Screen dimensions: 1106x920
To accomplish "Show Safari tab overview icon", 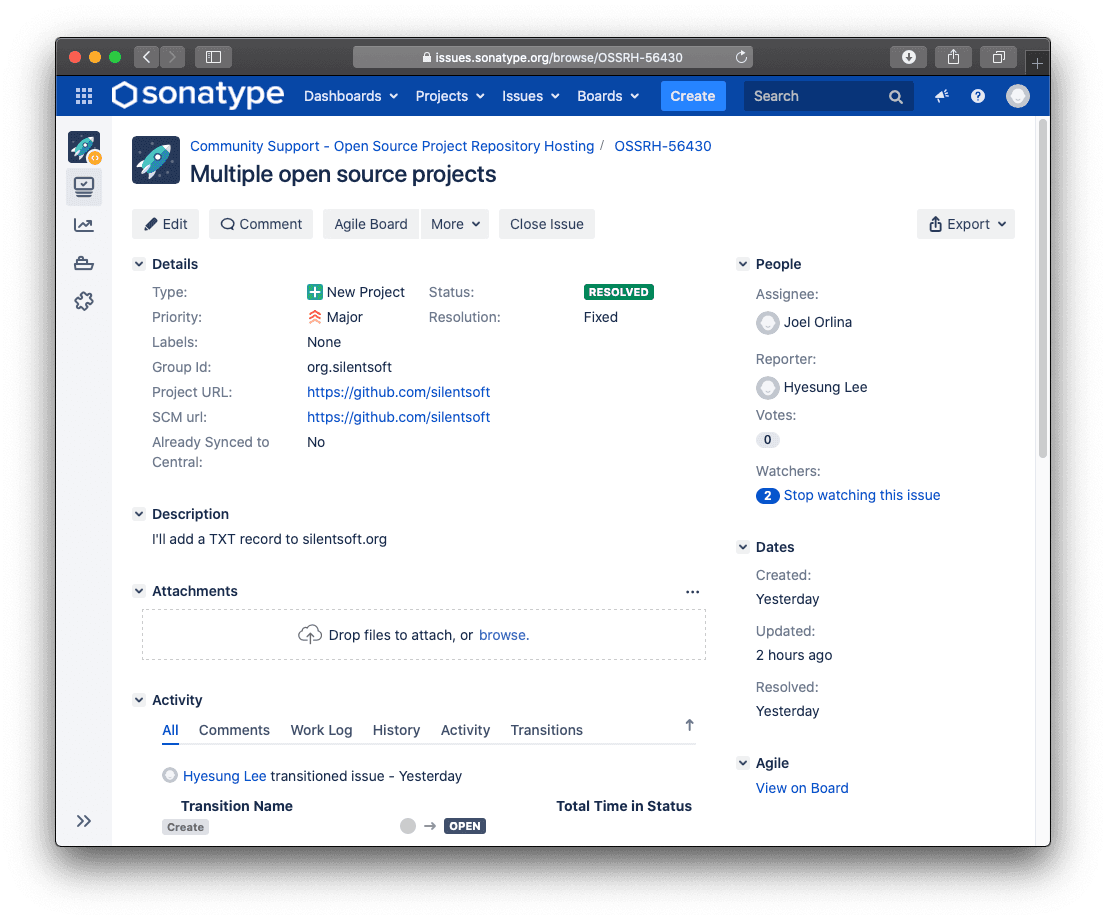I will (999, 57).
